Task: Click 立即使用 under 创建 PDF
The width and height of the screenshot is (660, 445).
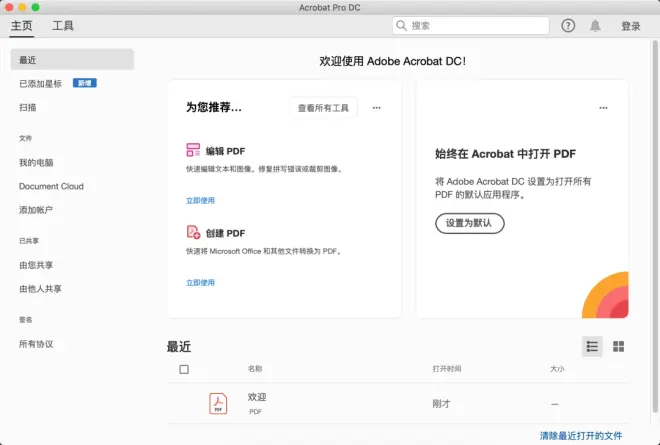Action: click(200, 282)
